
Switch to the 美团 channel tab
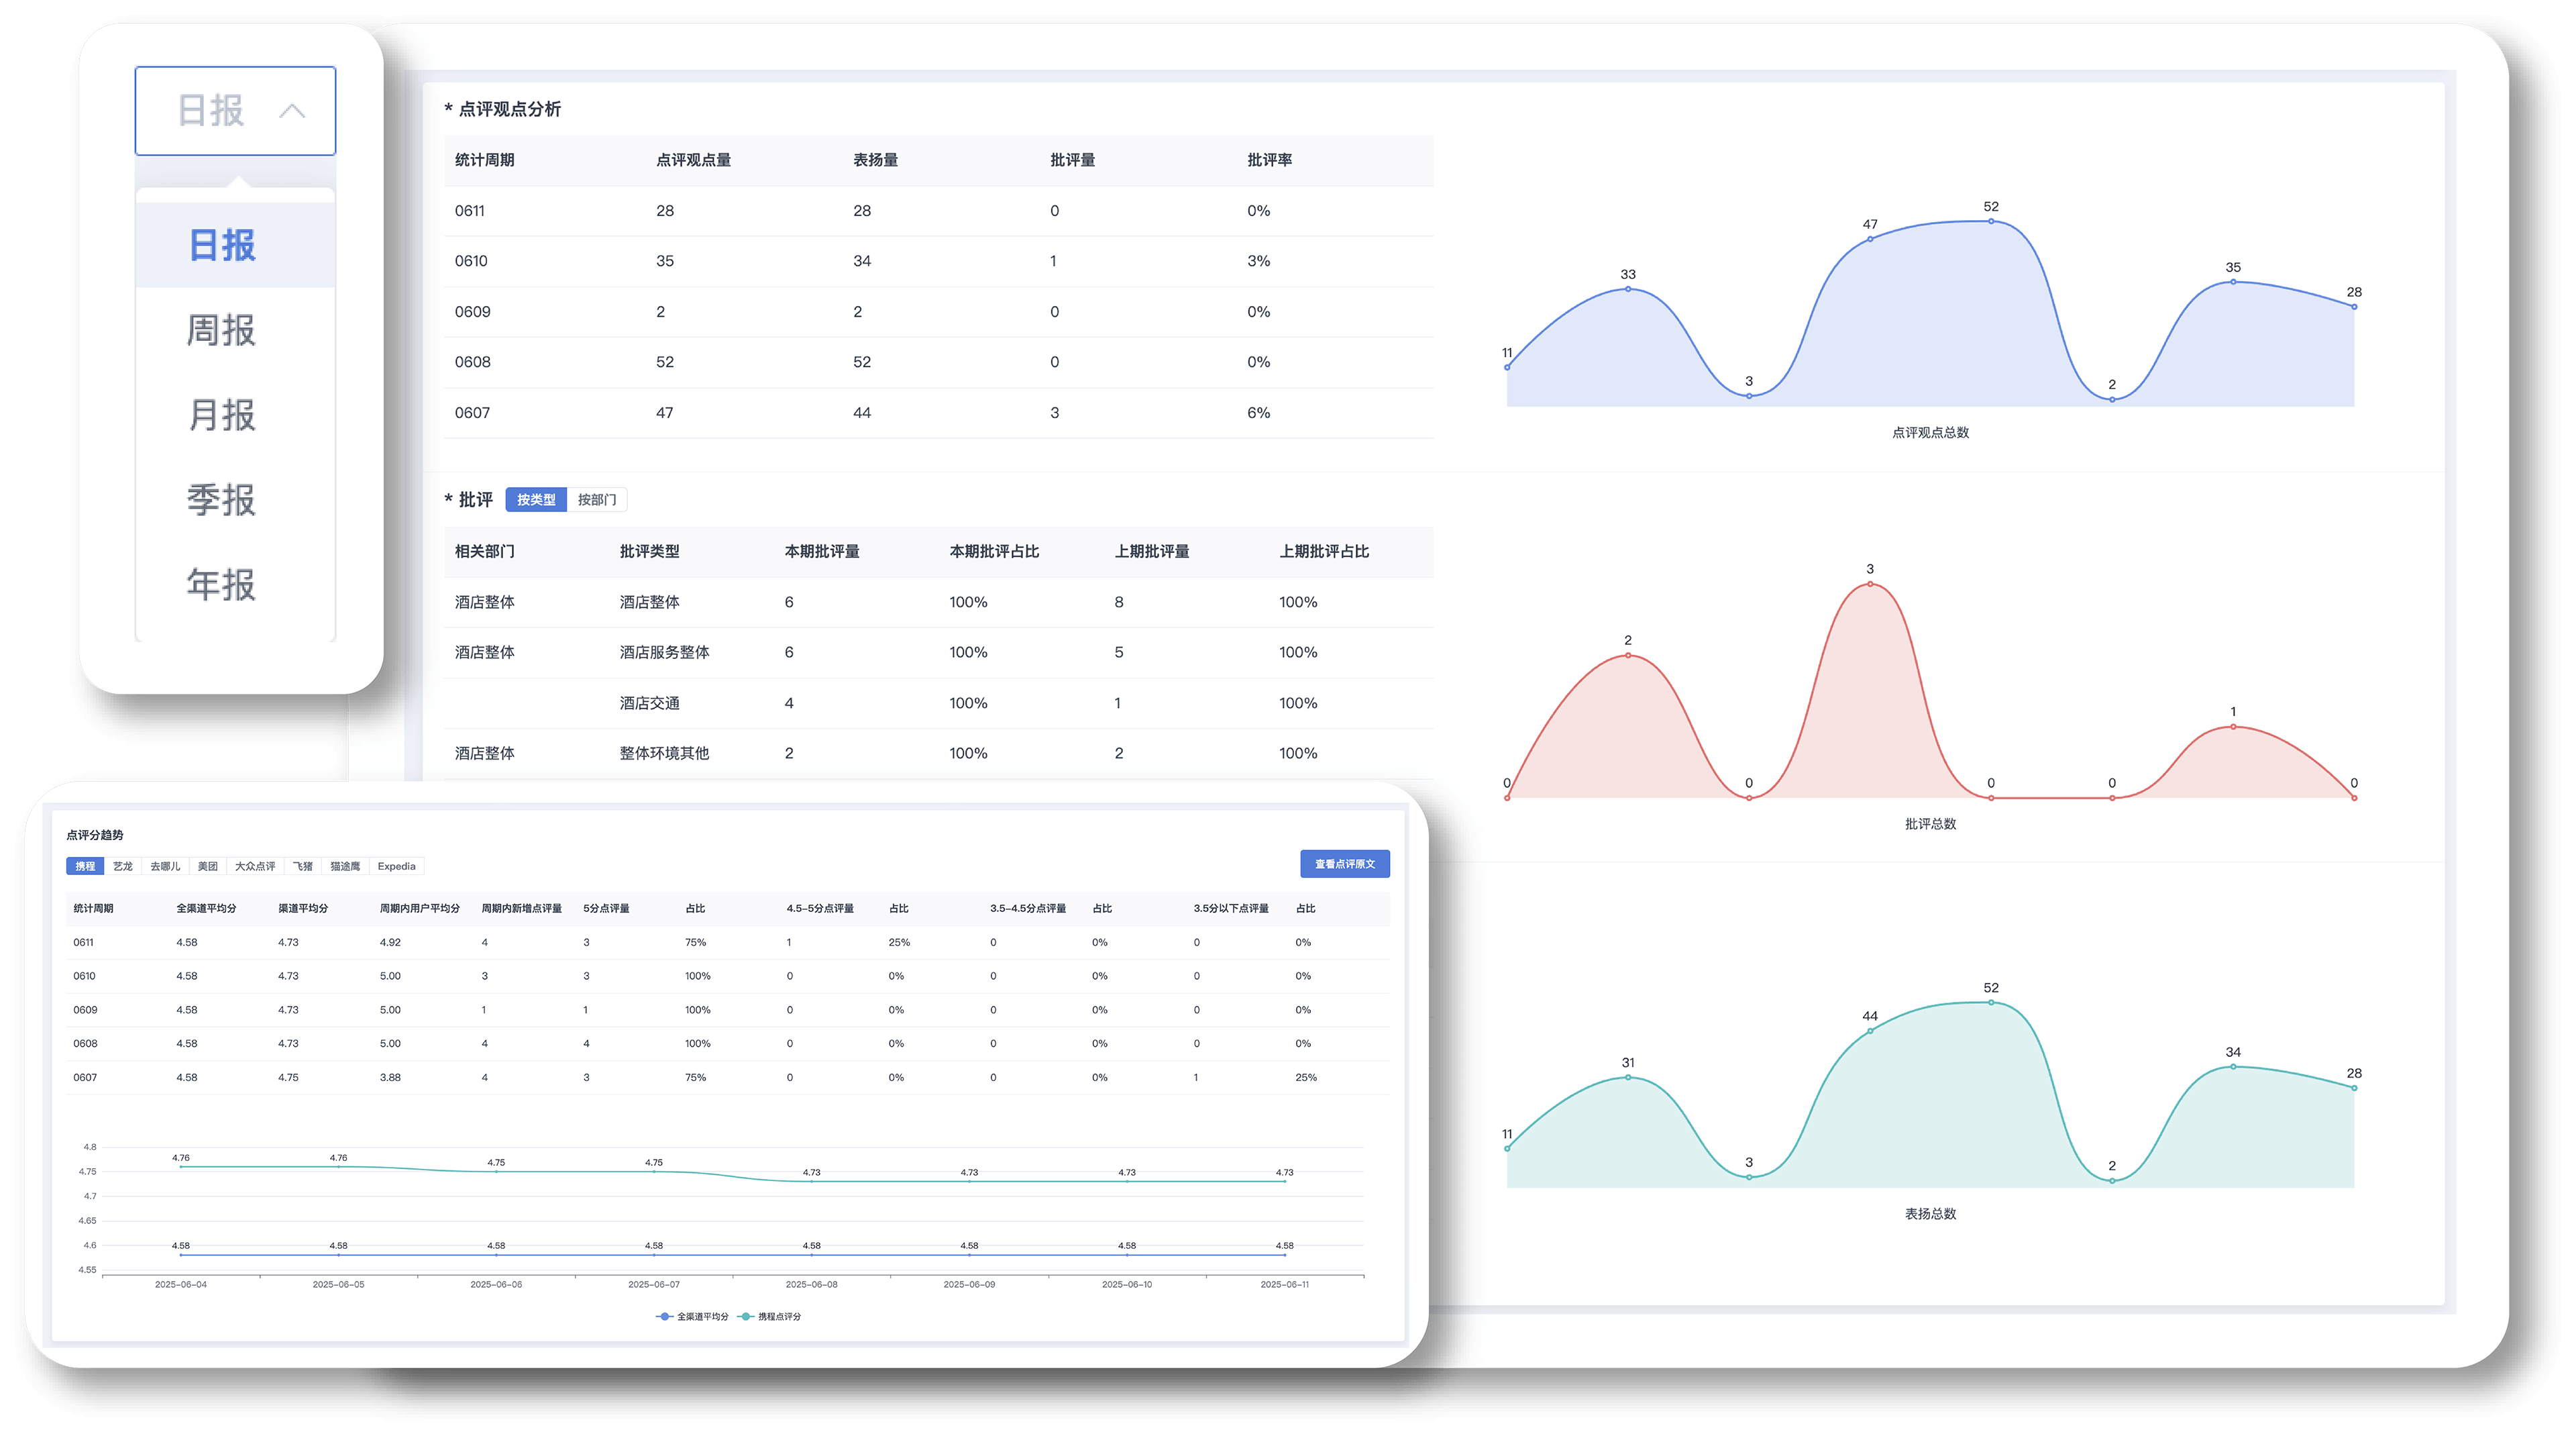(x=207, y=866)
